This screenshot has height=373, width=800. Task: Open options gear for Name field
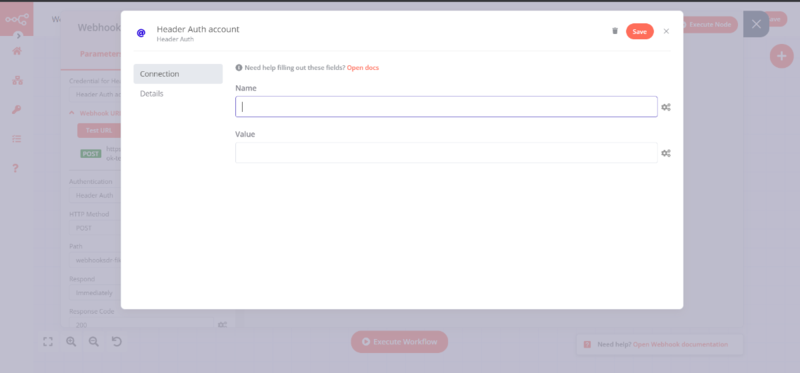(x=666, y=107)
